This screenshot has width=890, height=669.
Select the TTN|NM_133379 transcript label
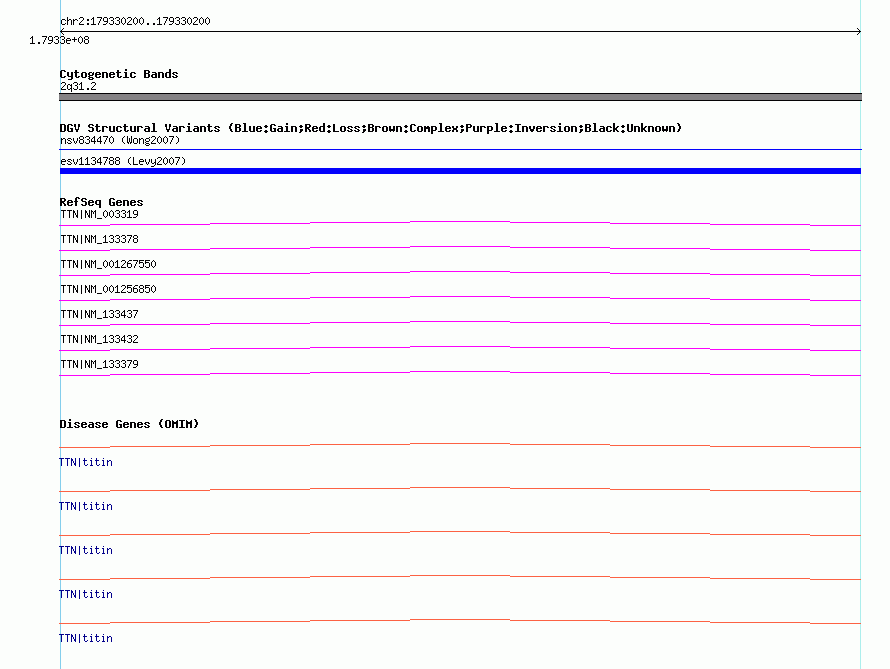click(x=99, y=364)
